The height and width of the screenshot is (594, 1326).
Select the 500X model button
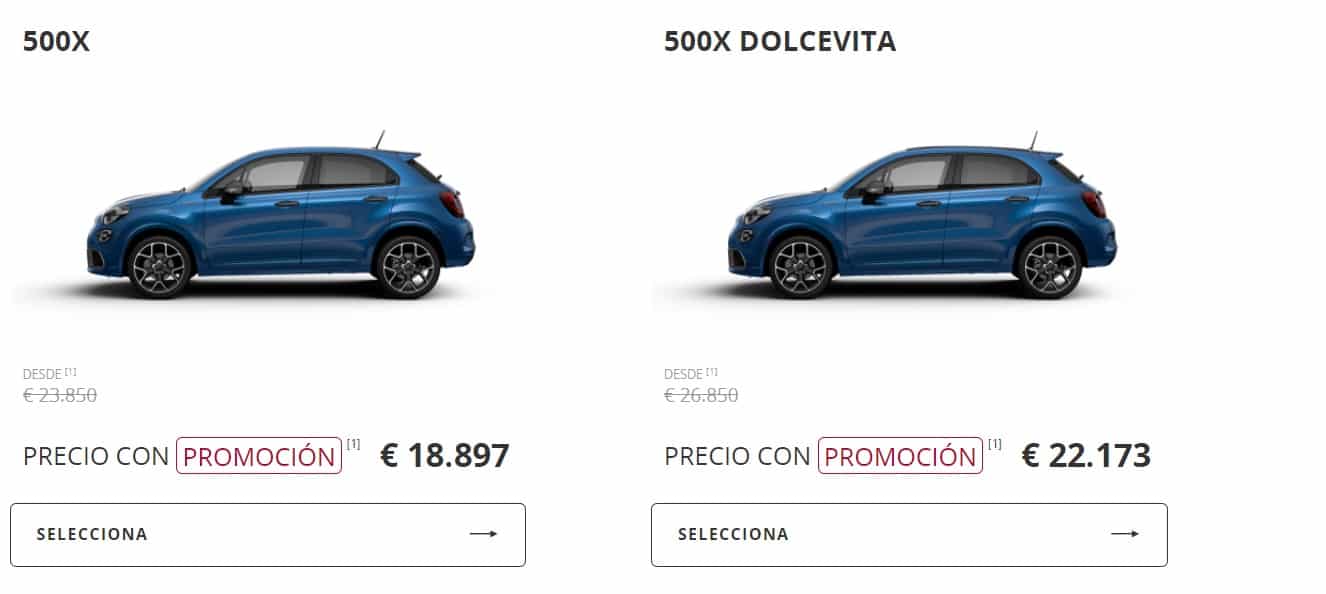[x=268, y=535]
